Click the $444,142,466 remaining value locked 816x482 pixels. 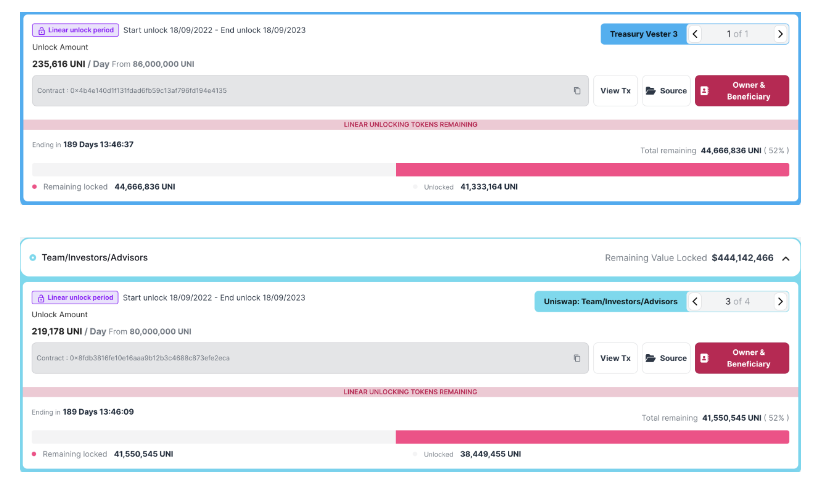[x=743, y=258]
